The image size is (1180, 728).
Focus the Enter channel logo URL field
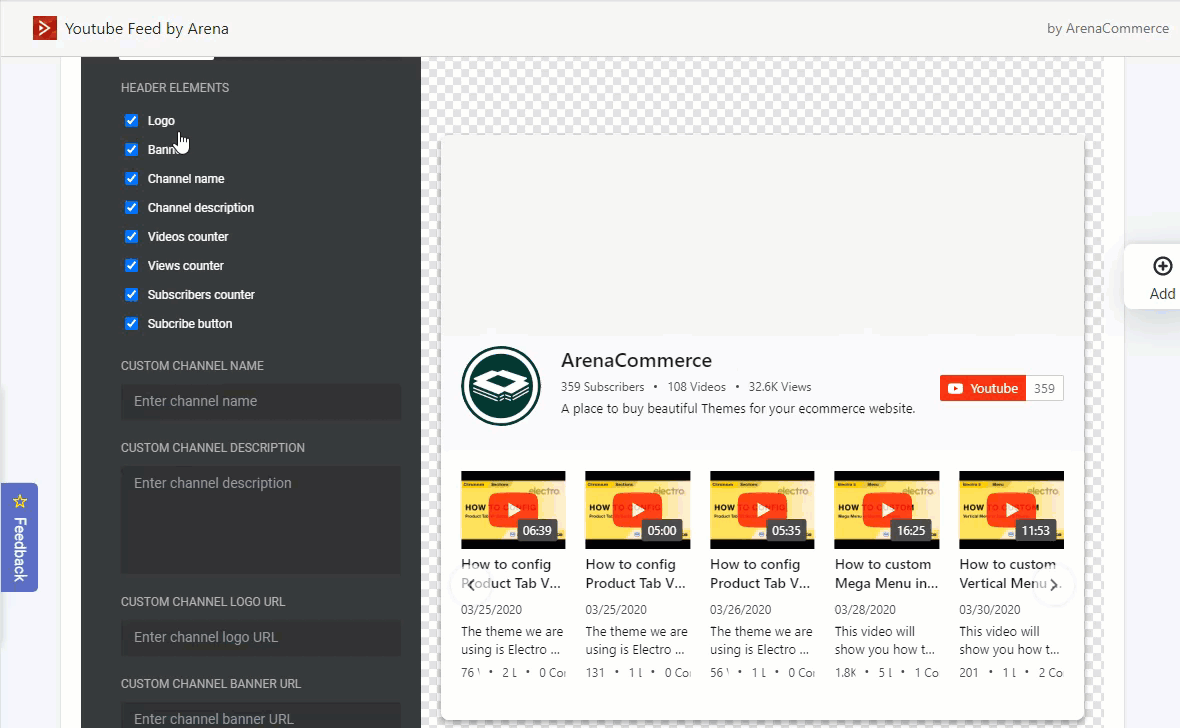coord(260,638)
